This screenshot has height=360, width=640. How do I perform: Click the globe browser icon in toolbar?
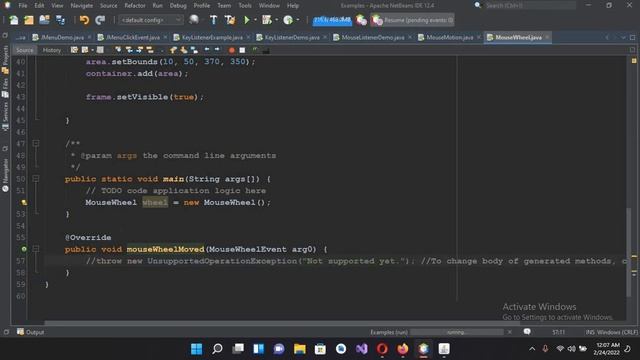194,20
